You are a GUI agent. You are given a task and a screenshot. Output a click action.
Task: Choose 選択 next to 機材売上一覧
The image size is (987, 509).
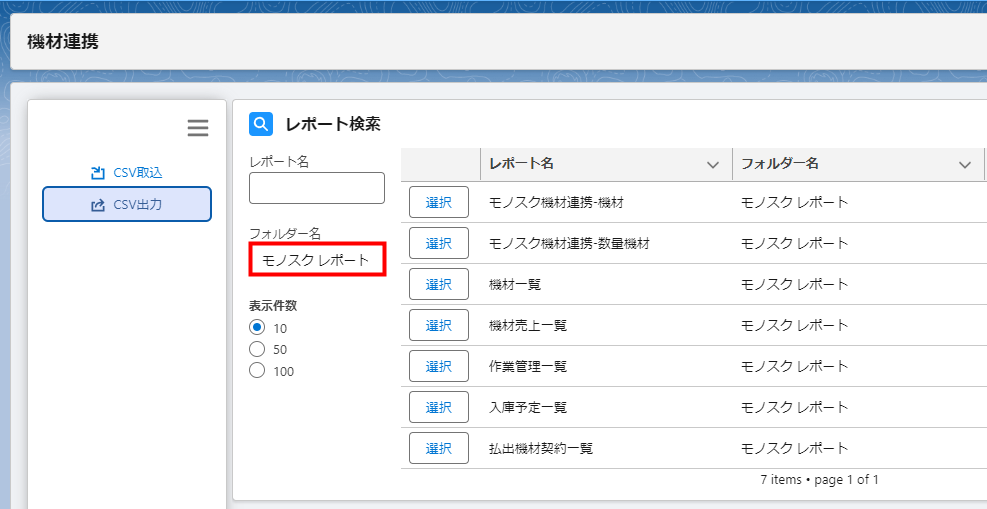[x=438, y=325]
